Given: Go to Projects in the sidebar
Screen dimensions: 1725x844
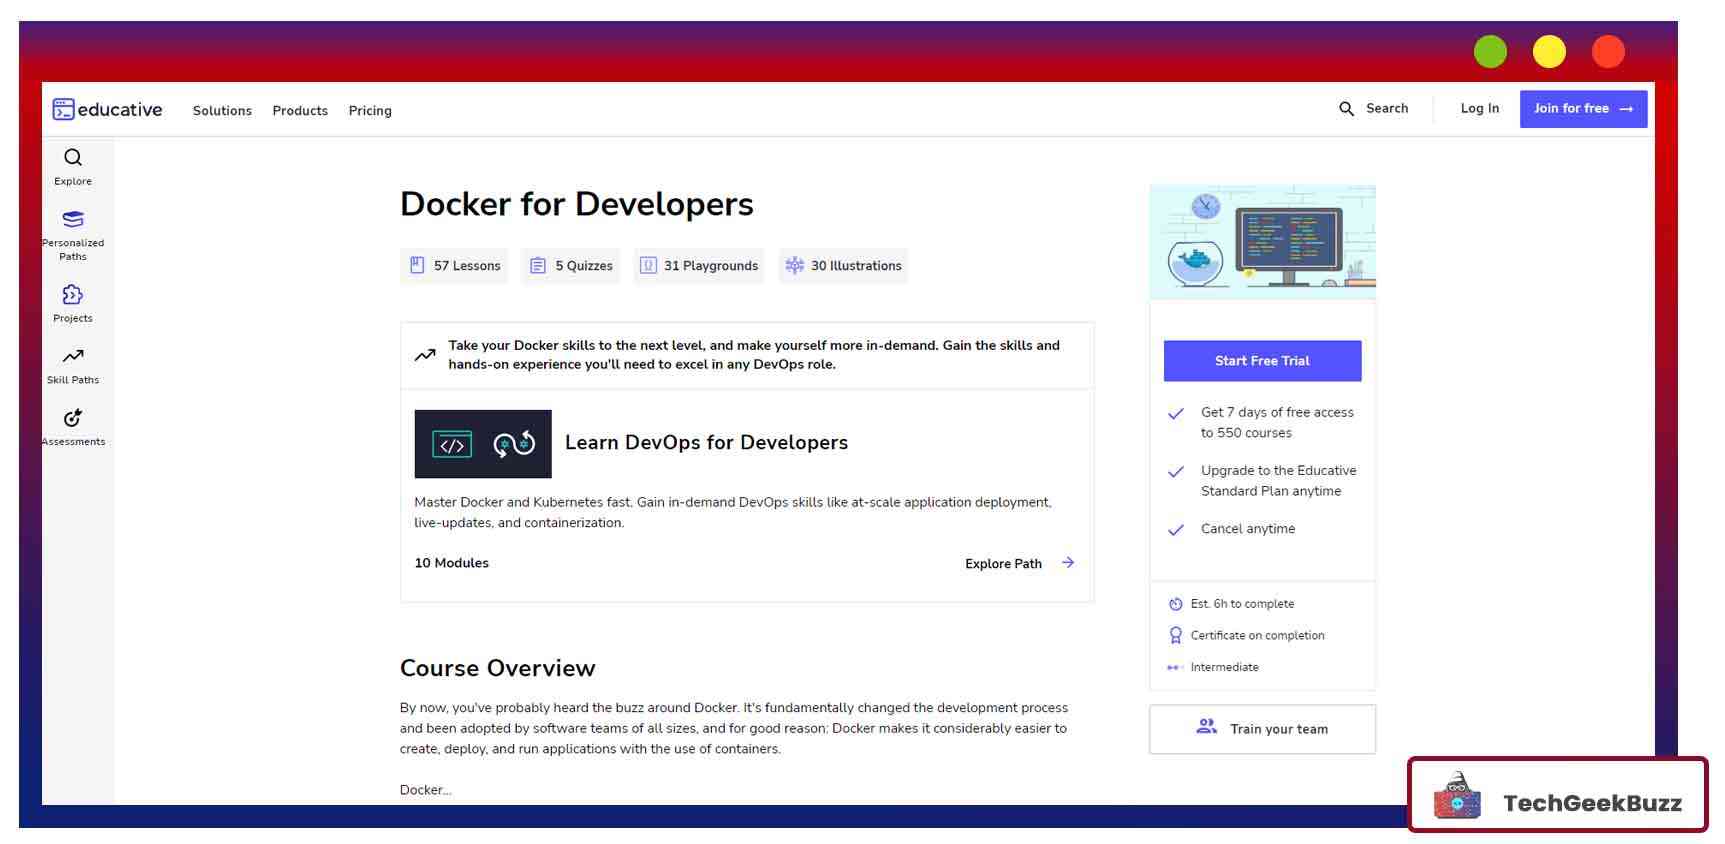Looking at the screenshot, I should coord(73,295).
